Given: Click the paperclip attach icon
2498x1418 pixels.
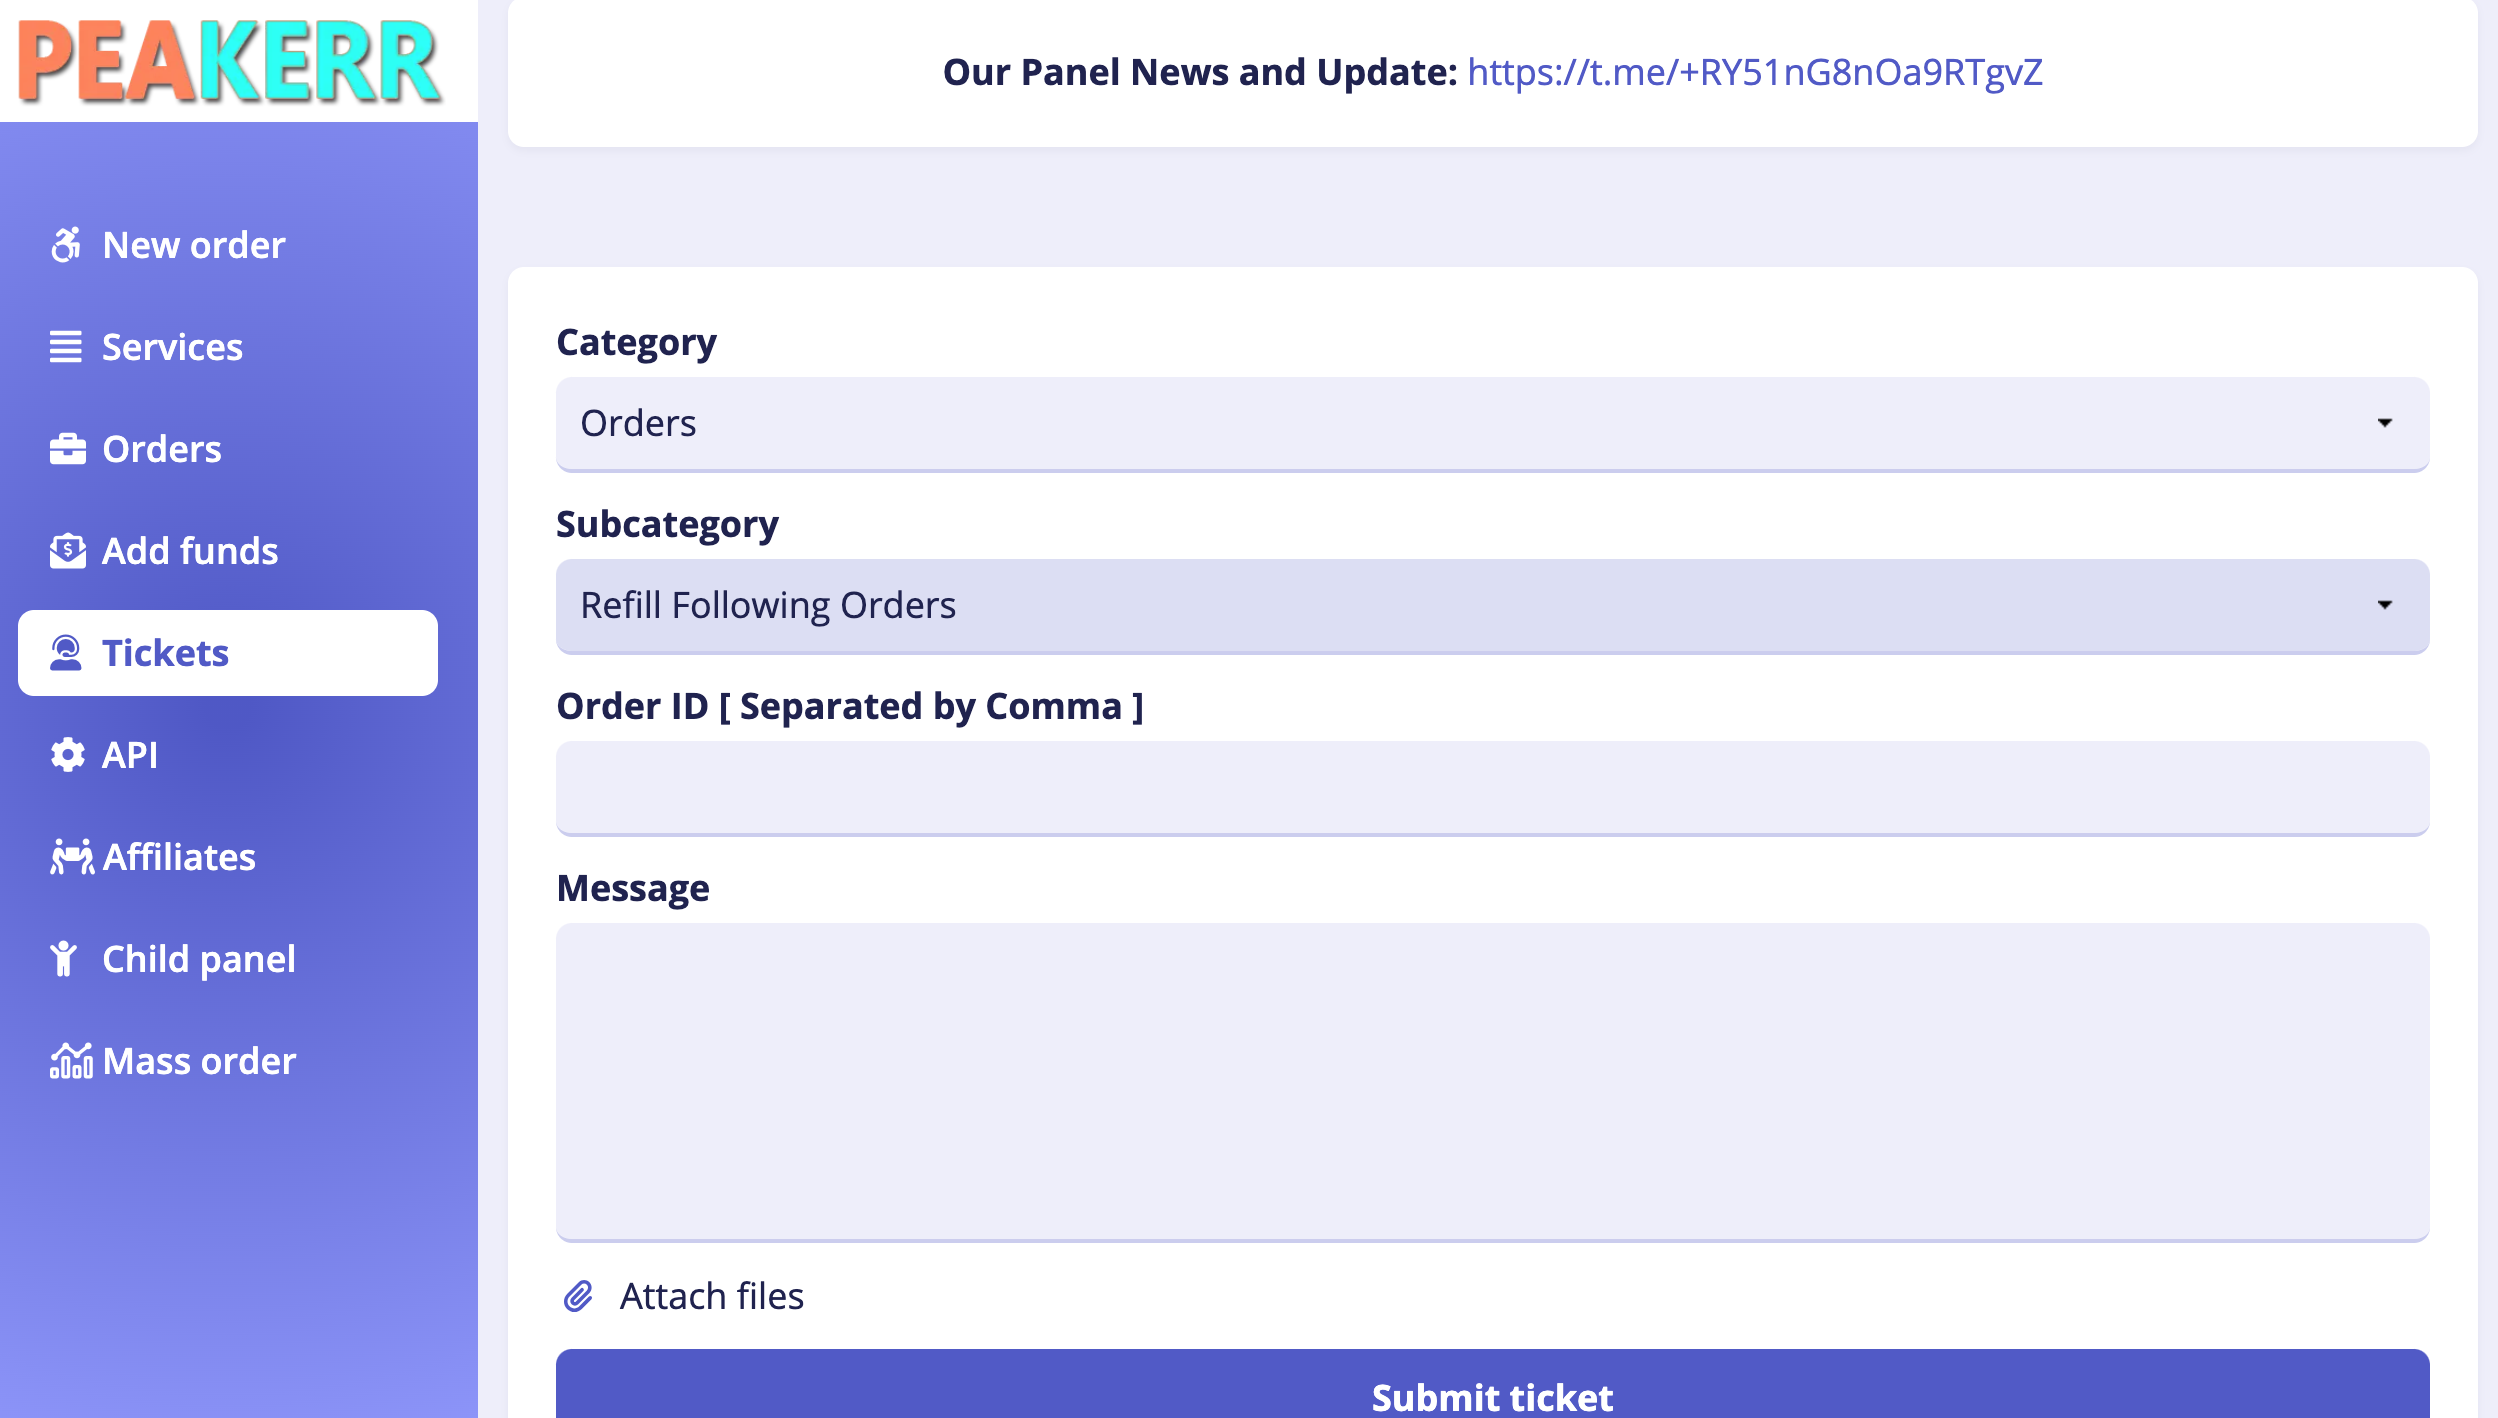Looking at the screenshot, I should point(578,1296).
